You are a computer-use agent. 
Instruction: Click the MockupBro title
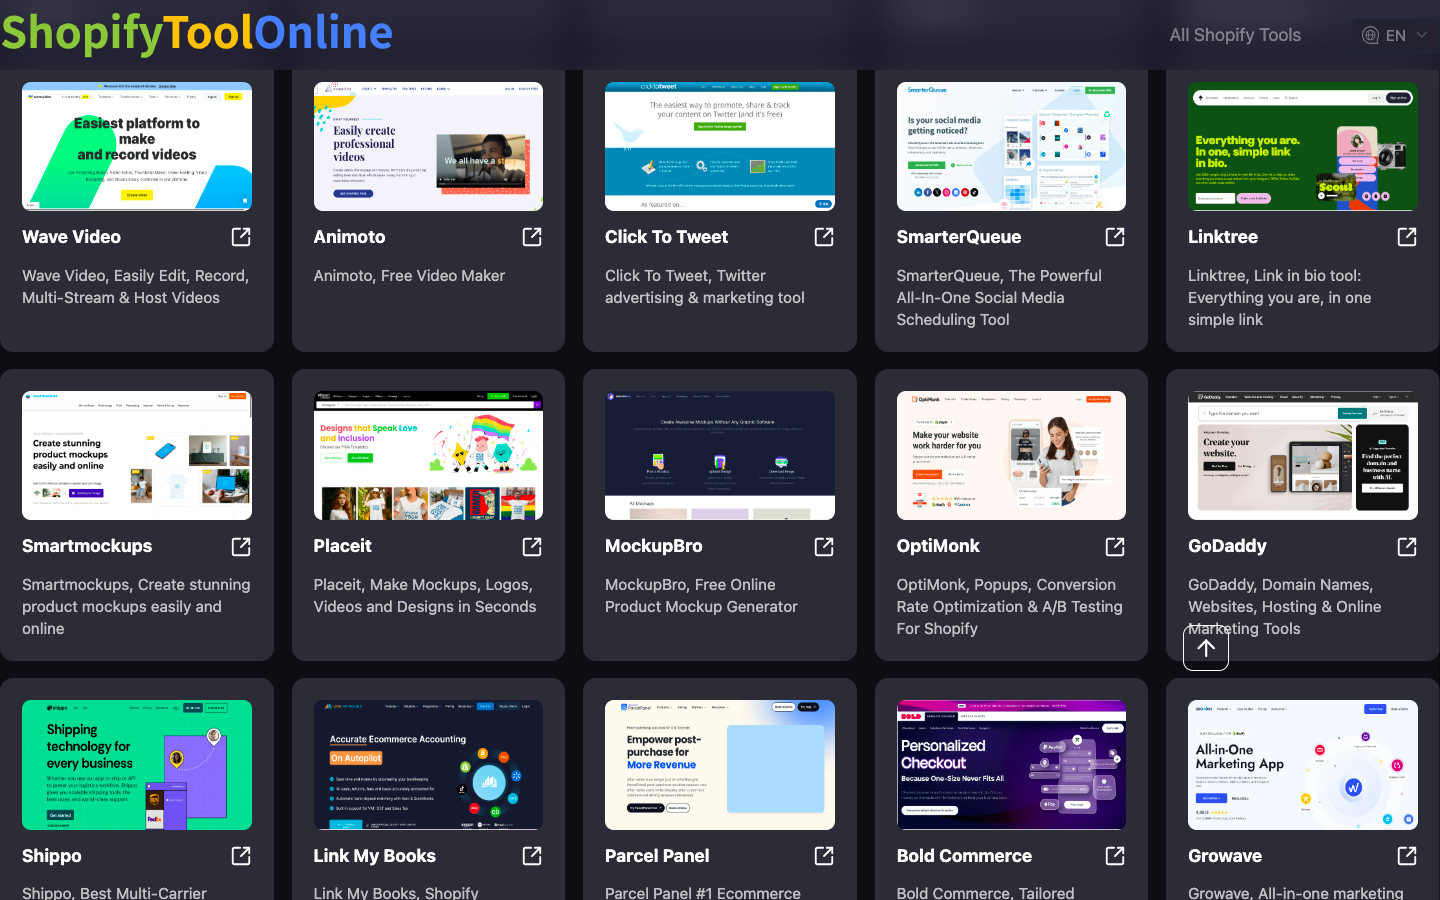click(654, 546)
